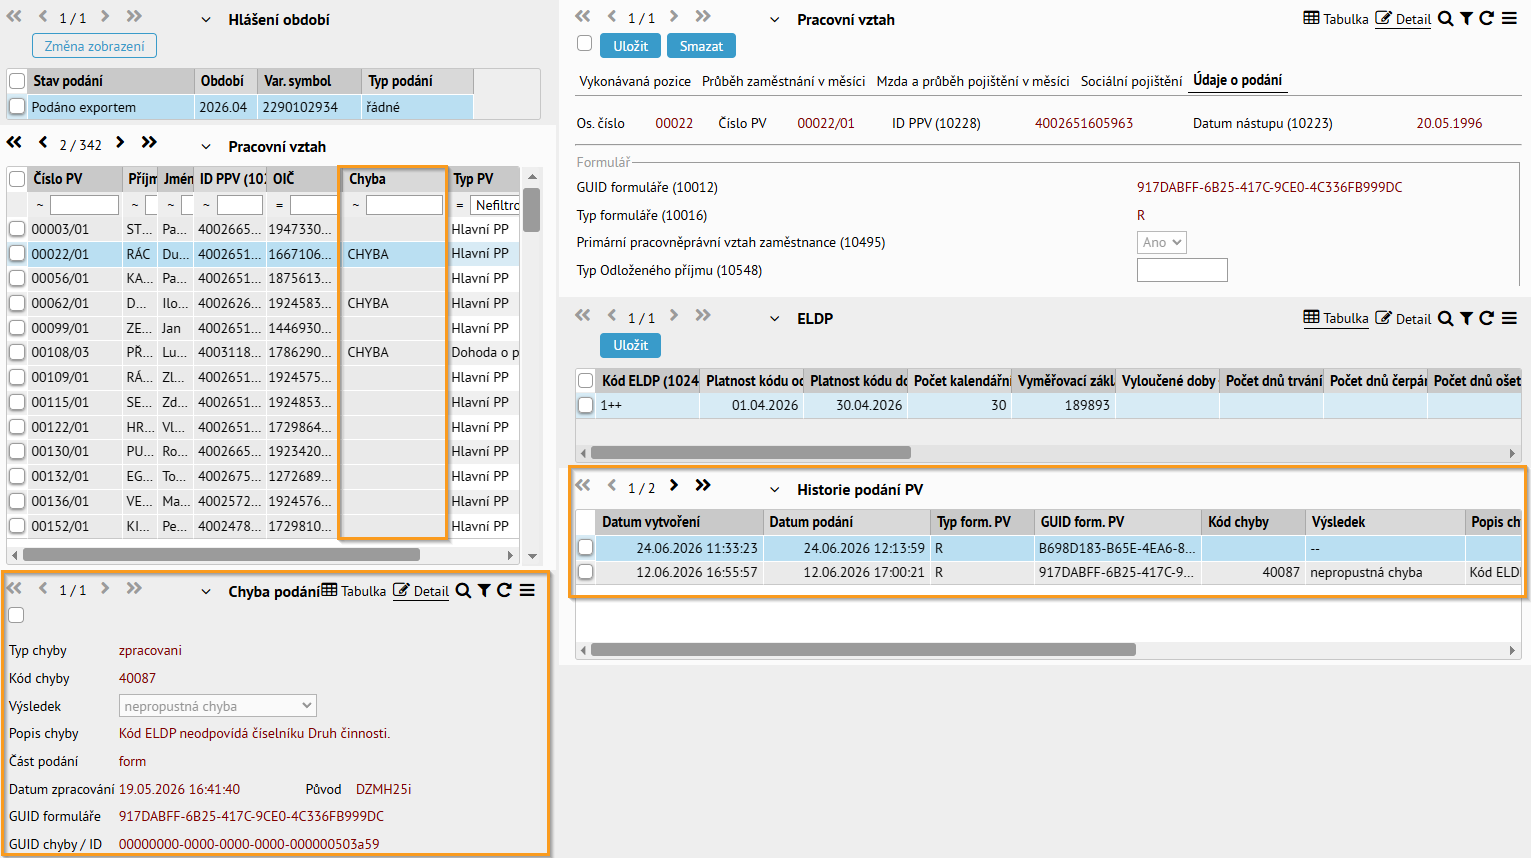Open the hamburger menu in the ELDP panel
This screenshot has width=1531, height=858.
pos(1509,318)
